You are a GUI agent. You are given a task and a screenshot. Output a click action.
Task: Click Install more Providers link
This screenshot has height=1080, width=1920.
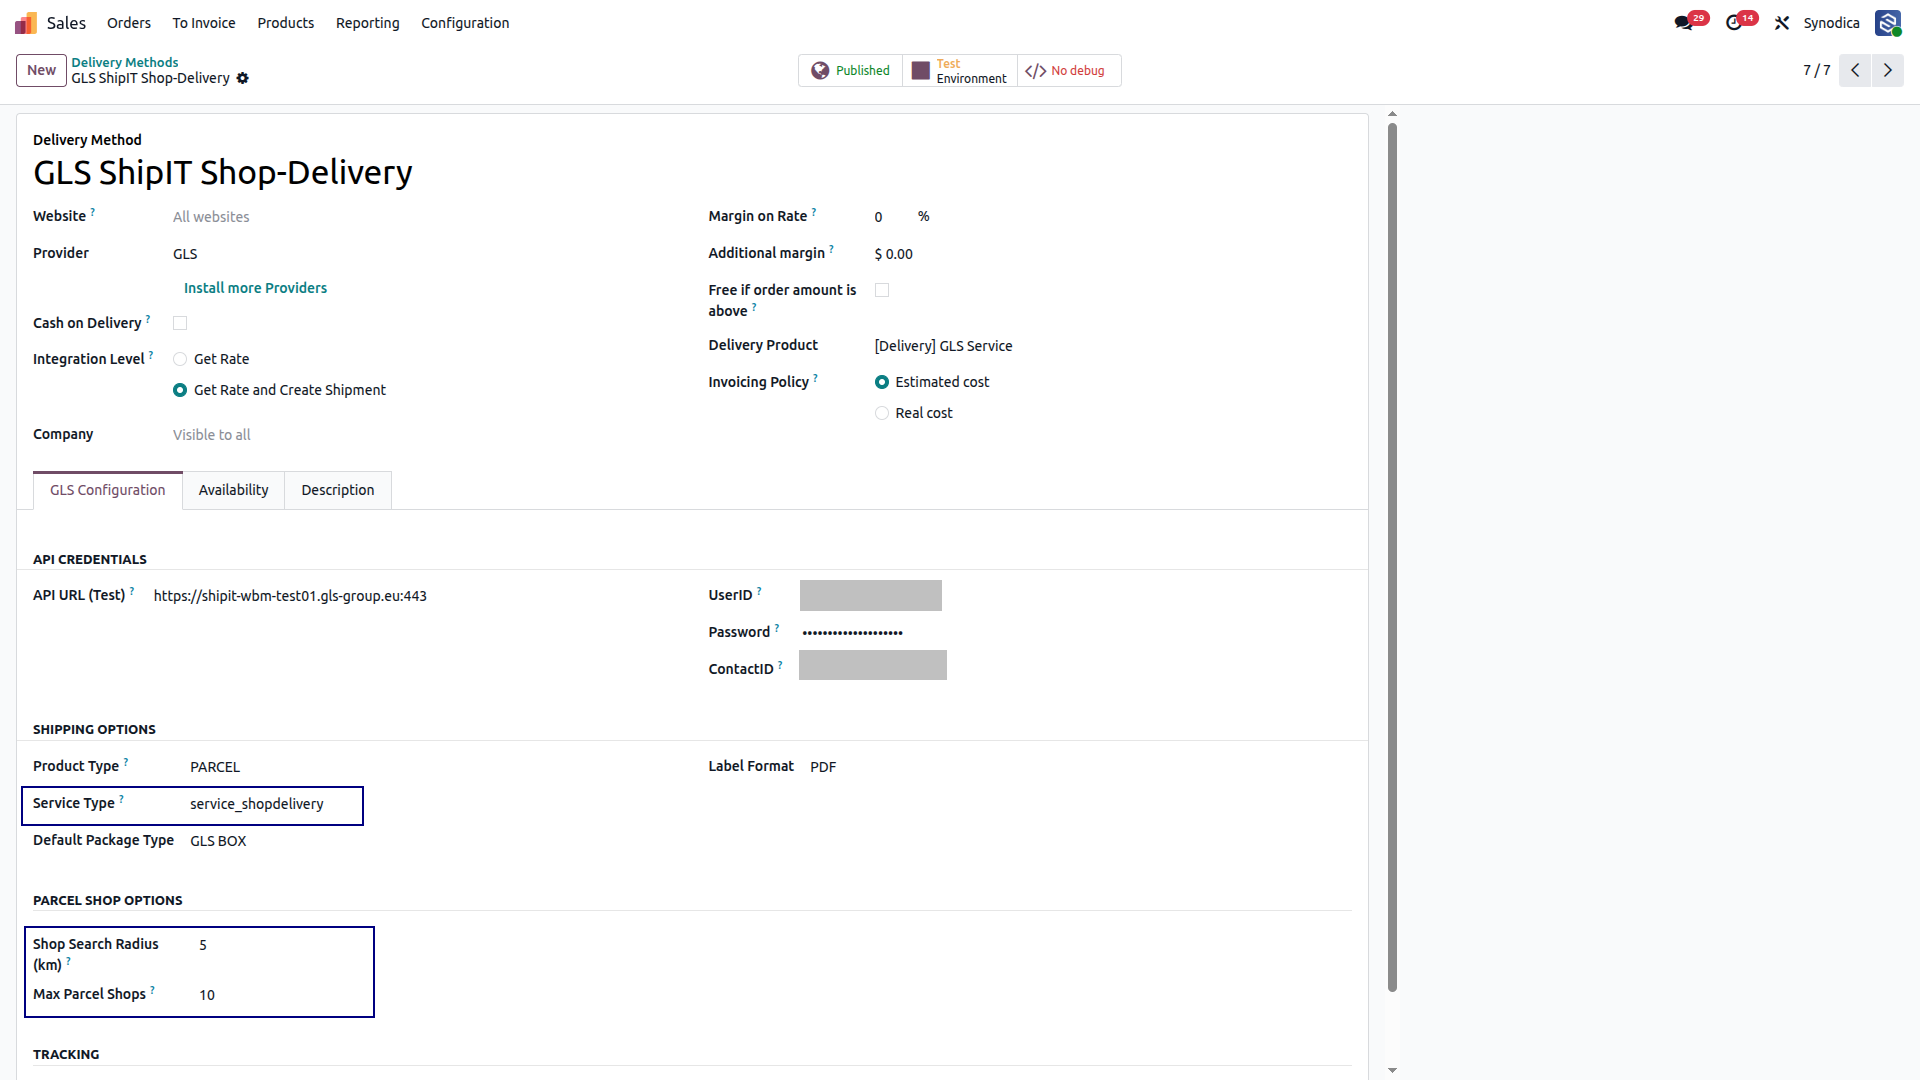pyautogui.click(x=255, y=288)
